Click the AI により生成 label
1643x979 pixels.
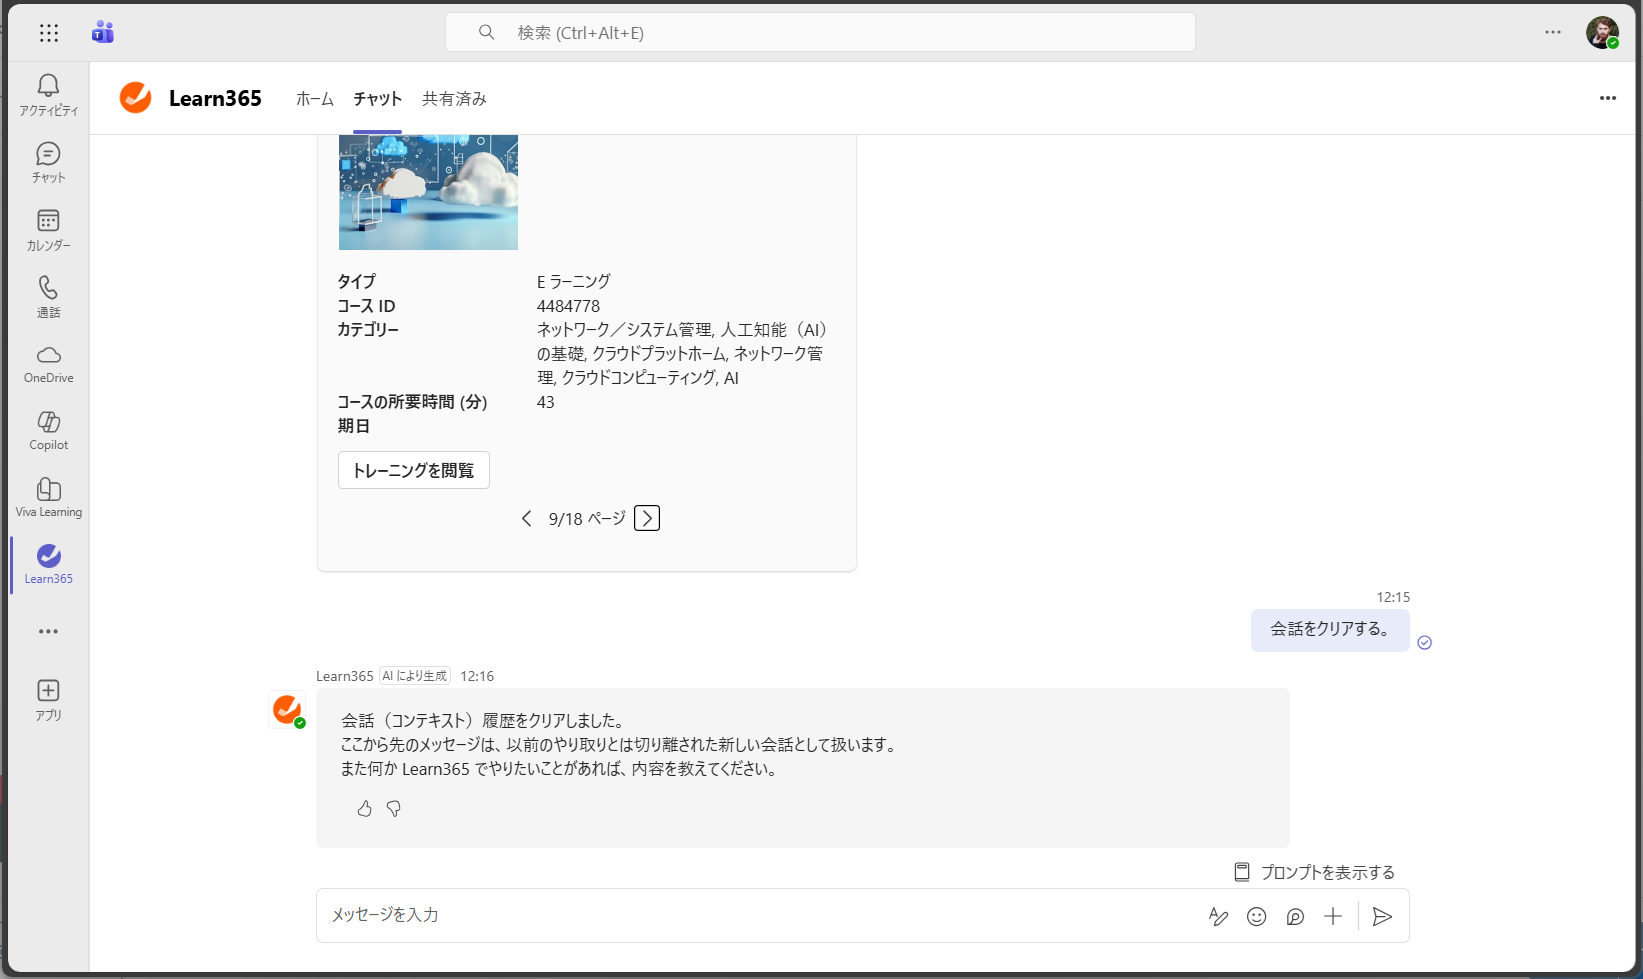pyautogui.click(x=415, y=676)
